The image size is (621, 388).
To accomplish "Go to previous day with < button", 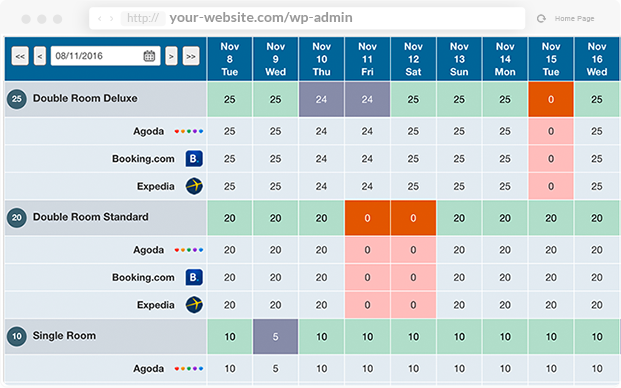I will point(40,56).
